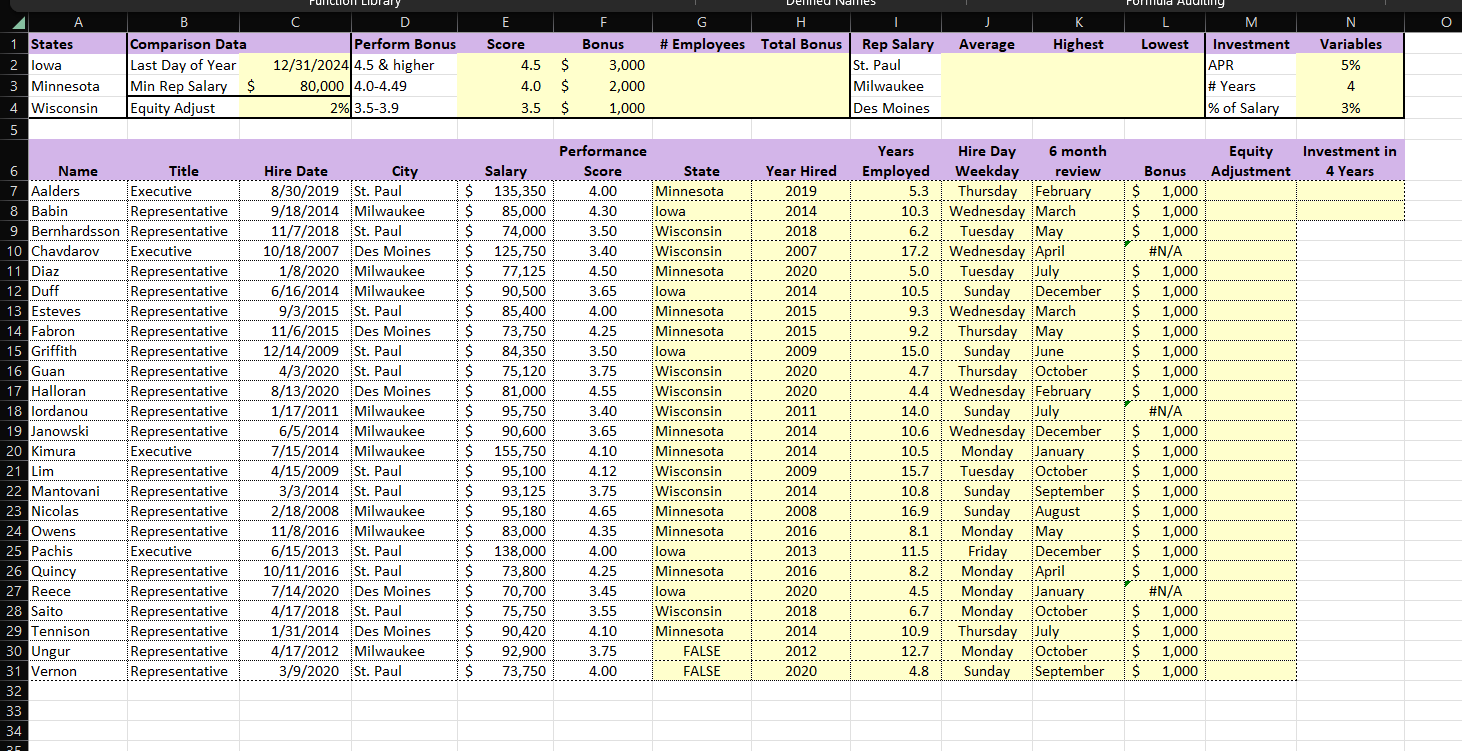Click the "Variables" header cell
Image resolution: width=1462 pixels, height=751 pixels.
[x=1350, y=44]
